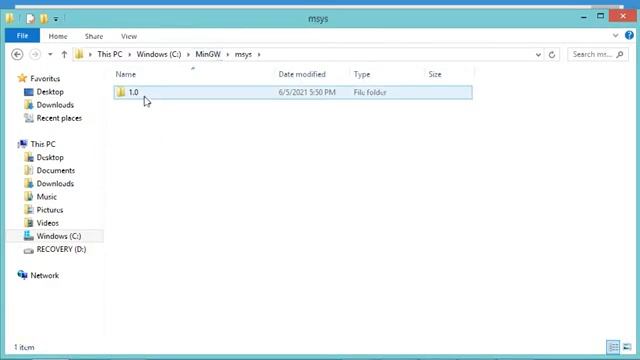Screen dimensions: 640x360
Task: Open Help with the question mark icon
Action: pos(629,36)
